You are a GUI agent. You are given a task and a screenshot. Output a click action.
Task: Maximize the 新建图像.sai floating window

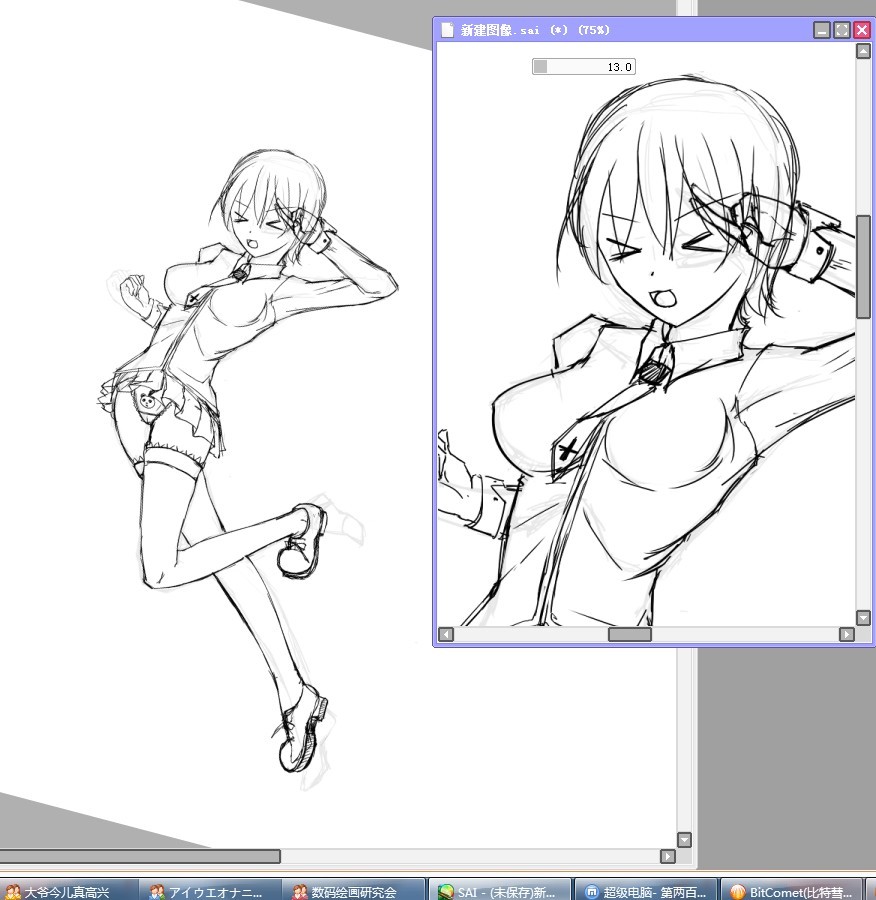[x=842, y=30]
